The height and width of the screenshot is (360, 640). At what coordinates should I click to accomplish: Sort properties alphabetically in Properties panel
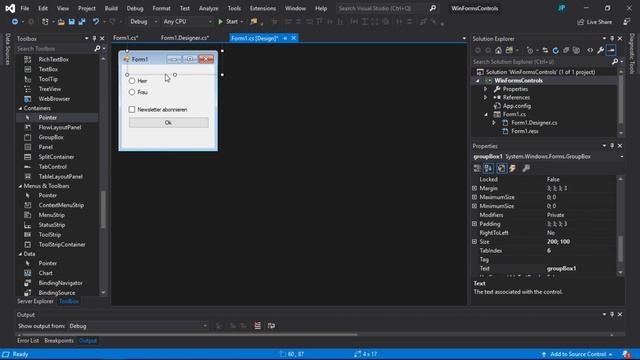(489, 168)
